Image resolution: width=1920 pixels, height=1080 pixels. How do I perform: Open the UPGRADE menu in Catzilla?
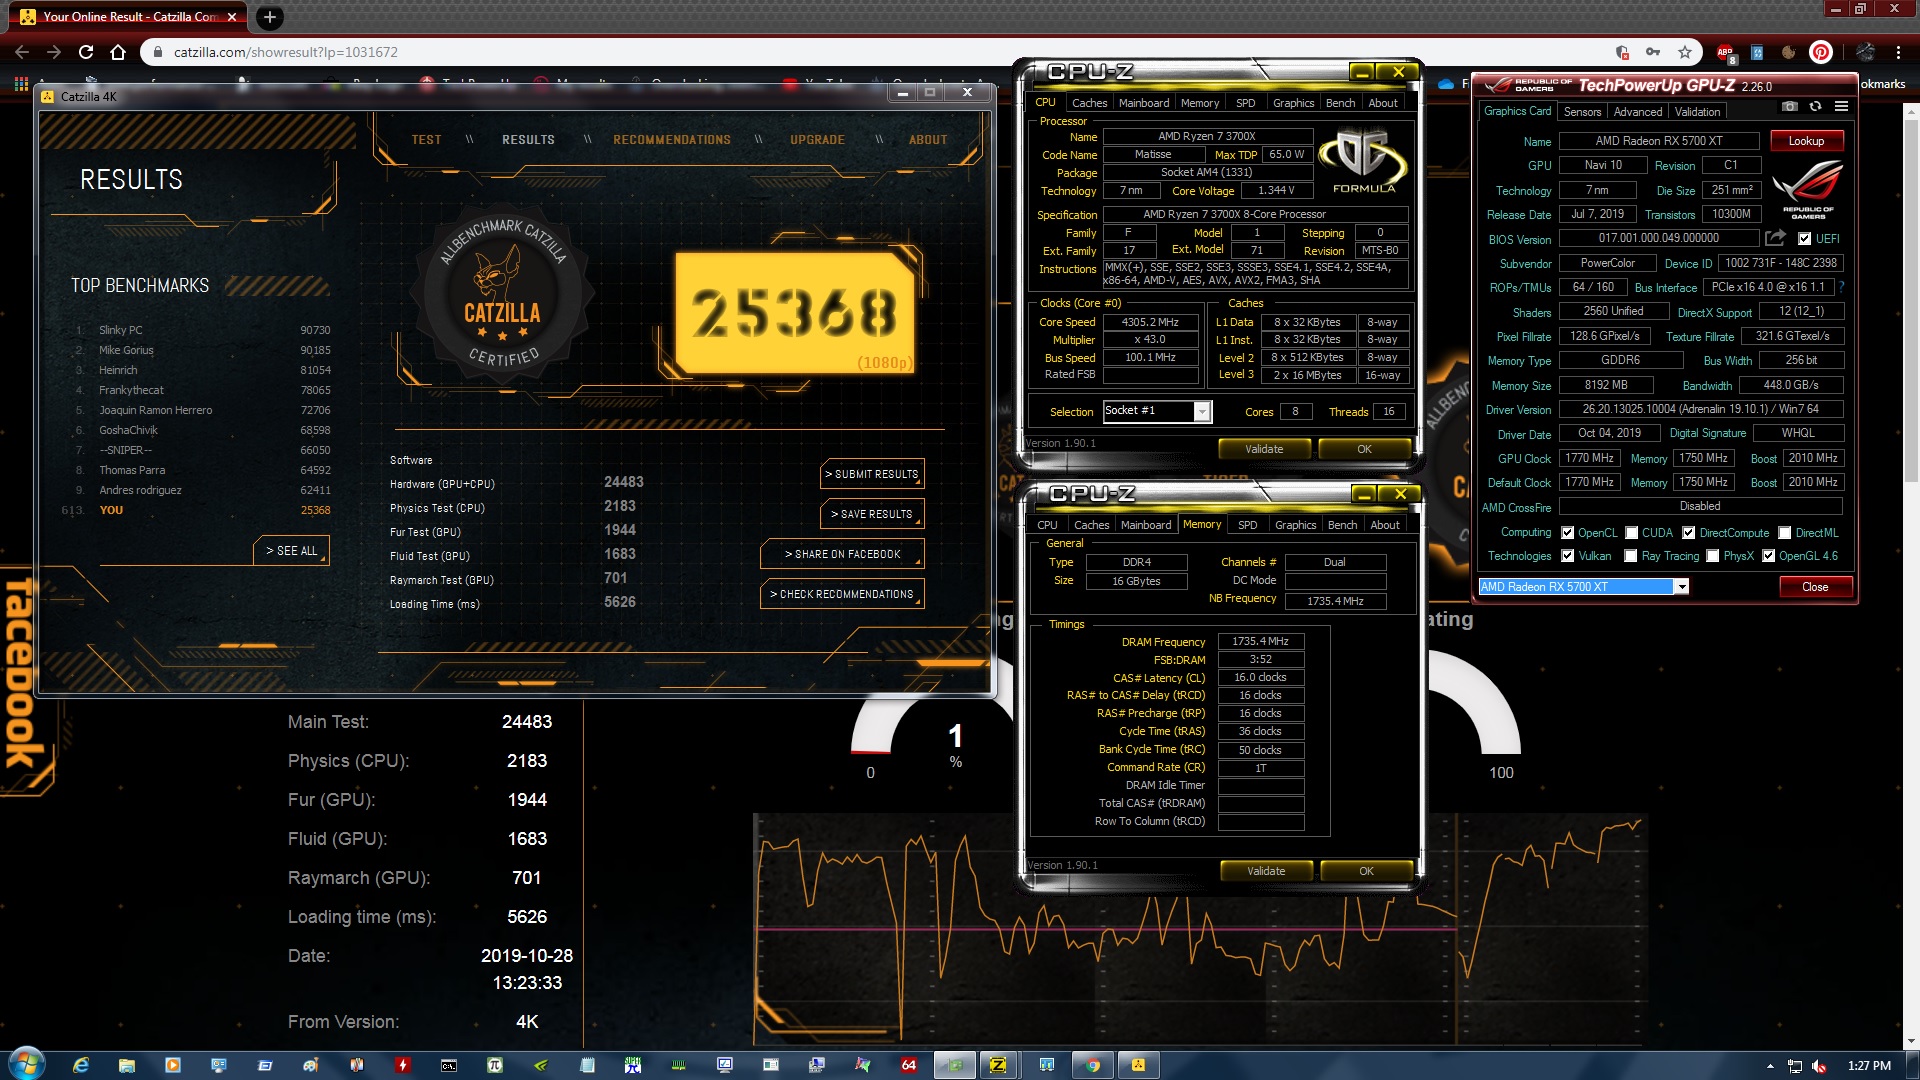pyautogui.click(x=817, y=140)
